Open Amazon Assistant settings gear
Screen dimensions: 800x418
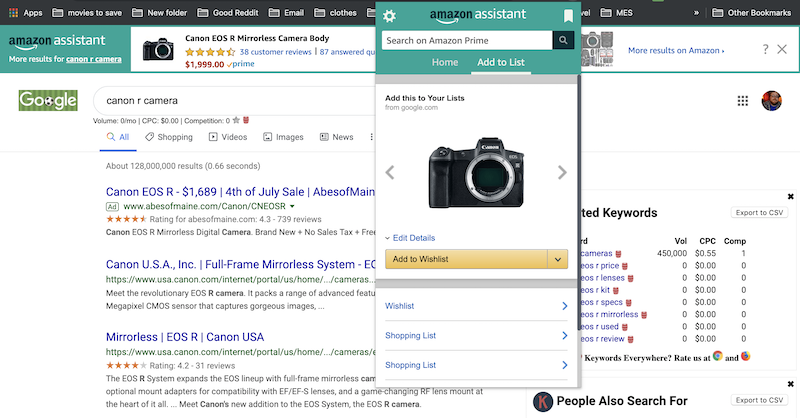(x=389, y=16)
